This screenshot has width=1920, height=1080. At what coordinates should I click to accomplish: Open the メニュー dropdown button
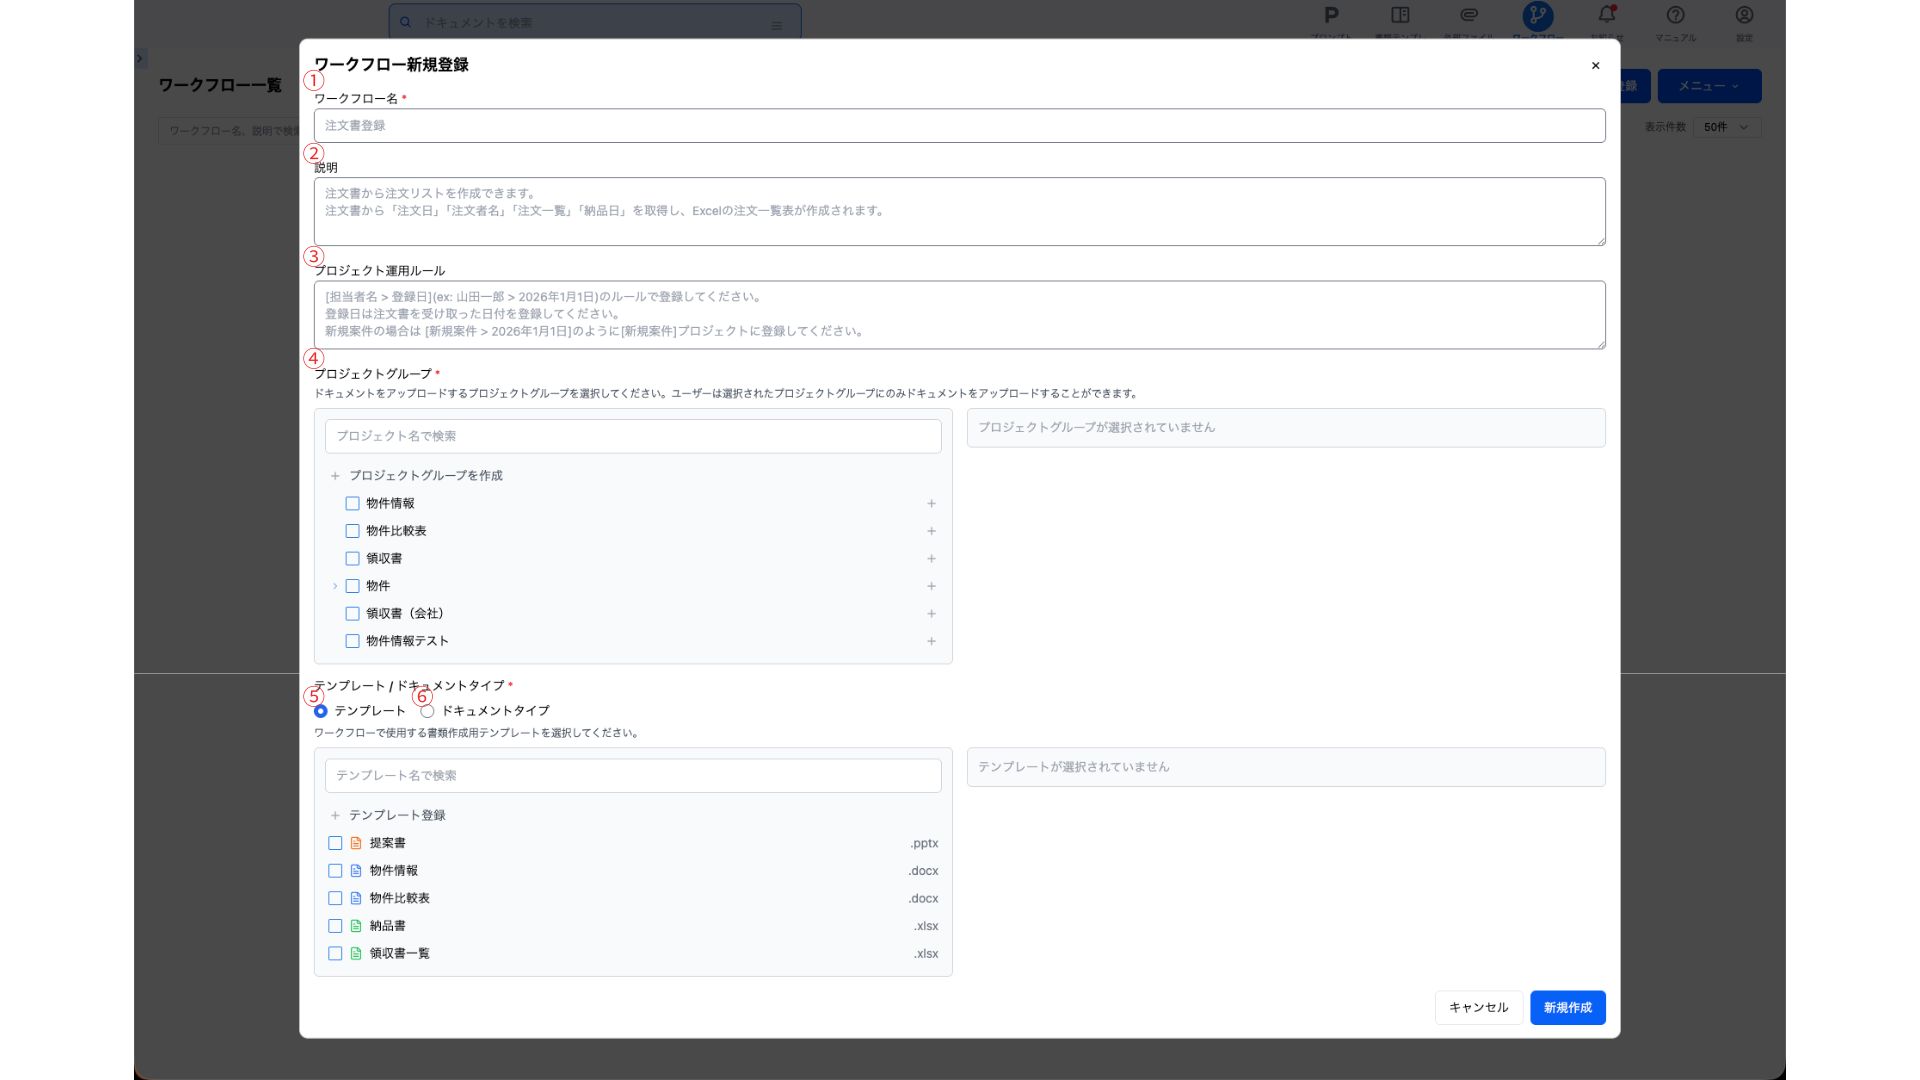[1708, 86]
